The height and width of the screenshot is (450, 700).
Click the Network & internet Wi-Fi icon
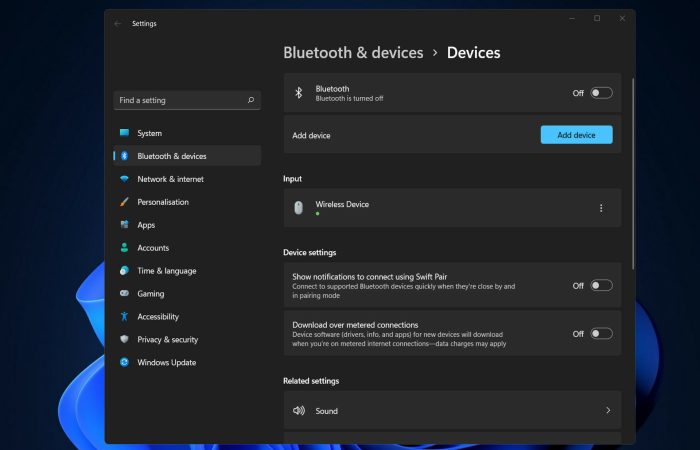point(125,179)
